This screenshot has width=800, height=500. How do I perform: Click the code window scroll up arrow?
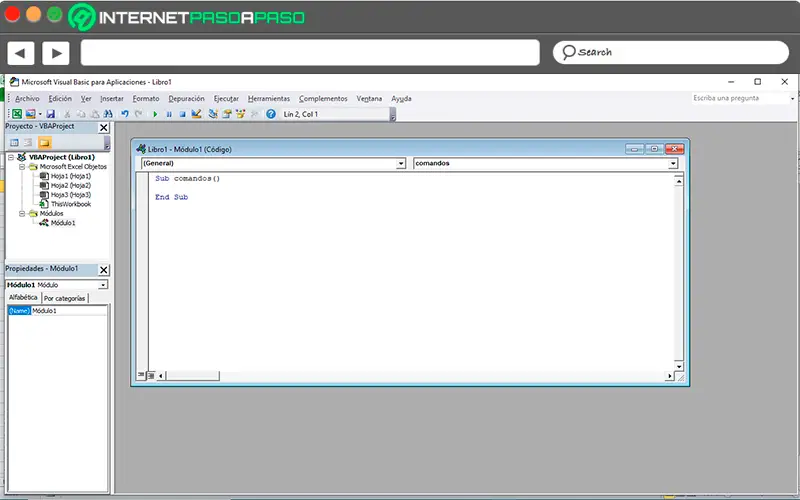tap(679, 181)
